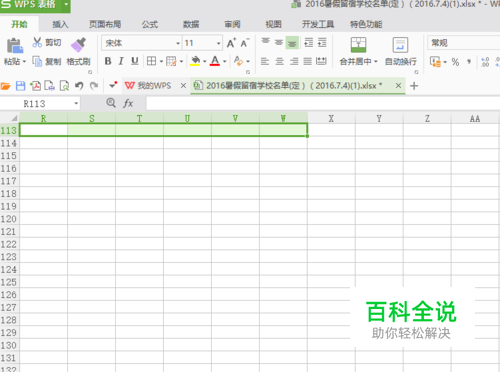Click into the formula bar input
The width and height of the screenshot is (500, 372).
click(323, 103)
